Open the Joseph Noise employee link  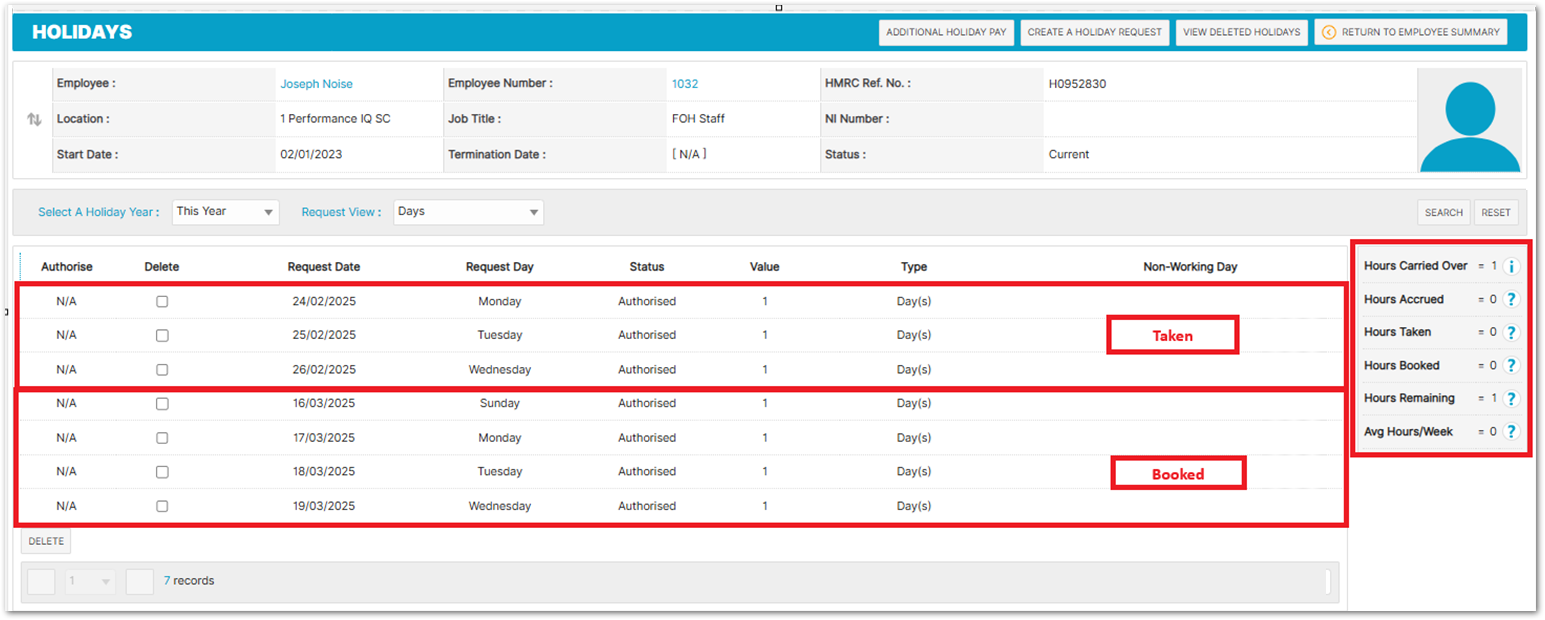click(316, 85)
